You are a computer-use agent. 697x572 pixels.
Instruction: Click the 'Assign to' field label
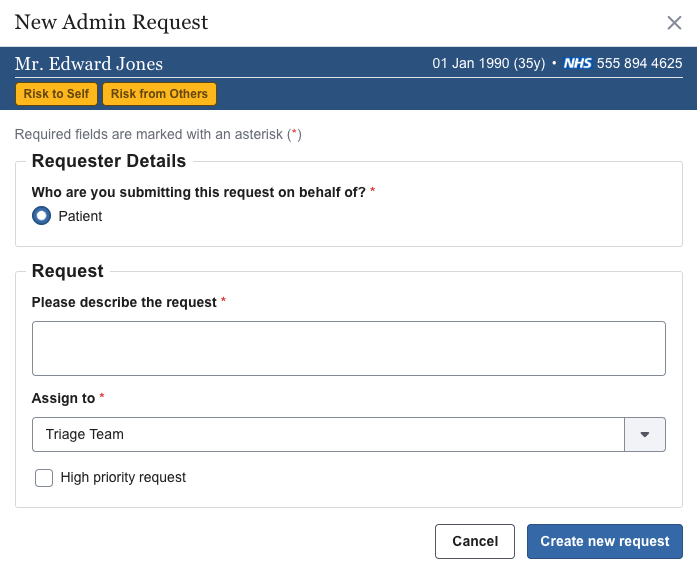point(63,398)
